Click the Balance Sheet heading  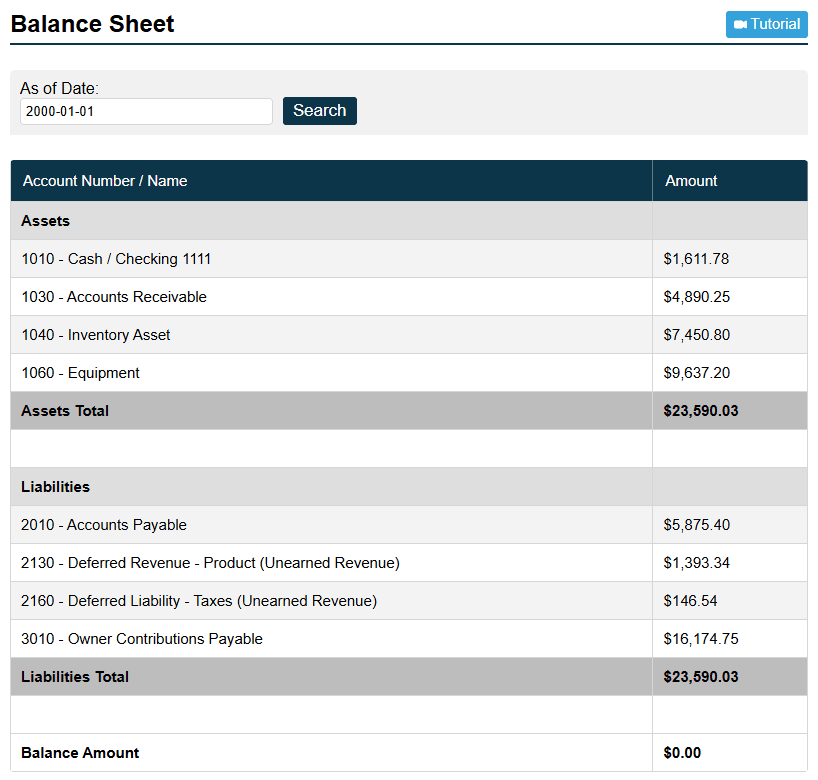(92, 24)
